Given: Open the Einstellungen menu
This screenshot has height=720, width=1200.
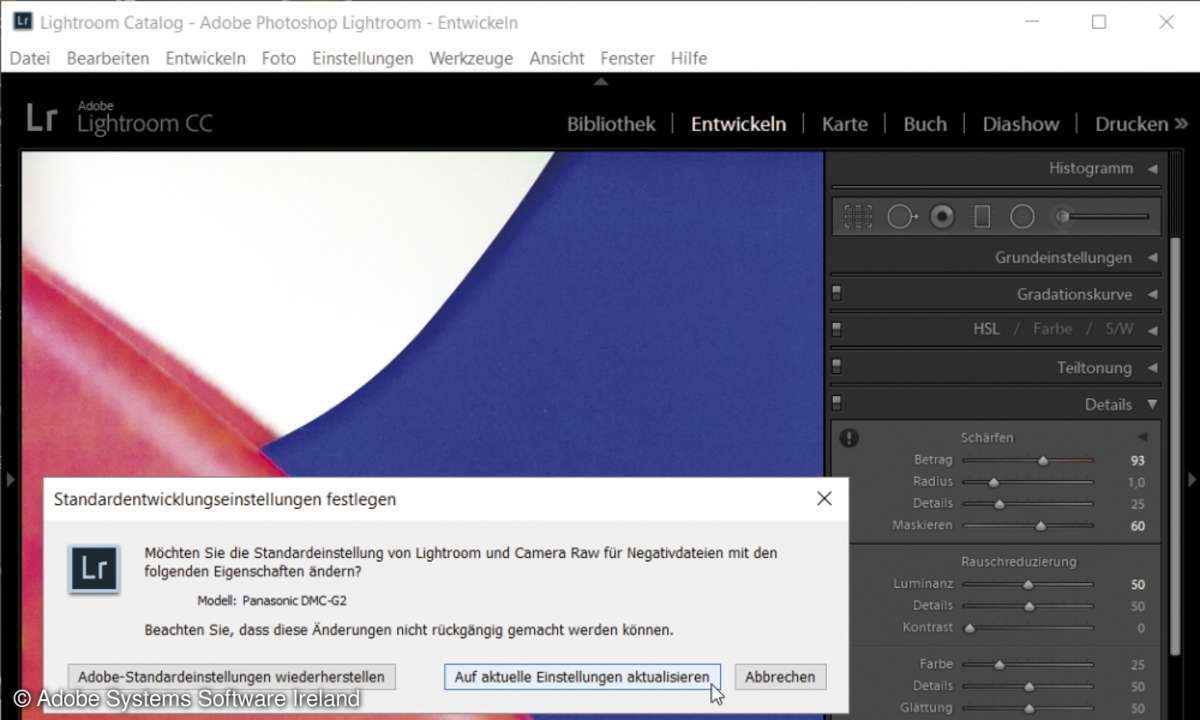Looking at the screenshot, I should pos(363,58).
